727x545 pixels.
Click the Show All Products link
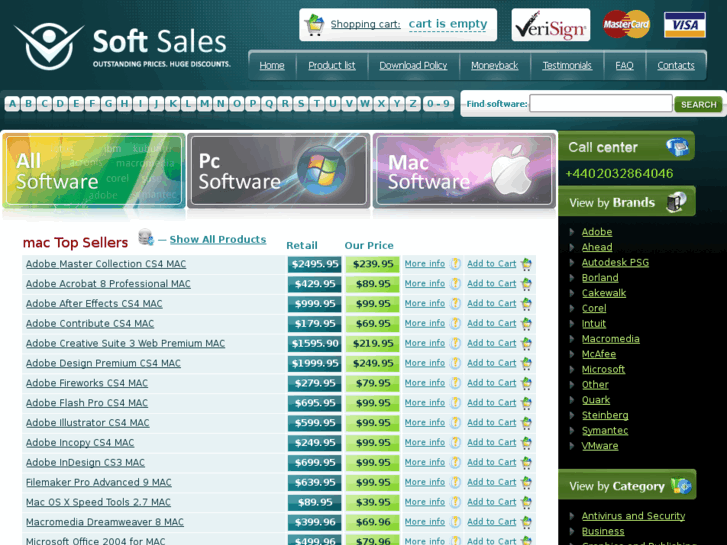pyautogui.click(x=217, y=239)
